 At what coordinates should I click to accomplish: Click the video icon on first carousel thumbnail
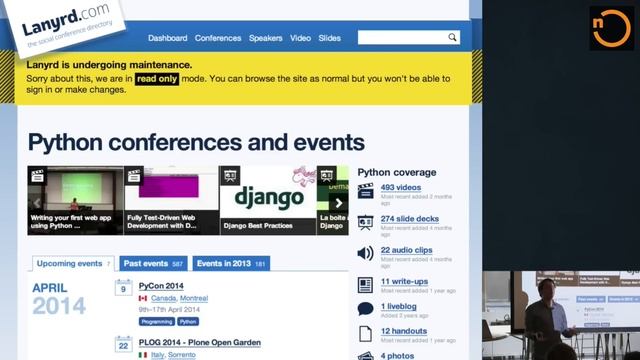coord(38,176)
